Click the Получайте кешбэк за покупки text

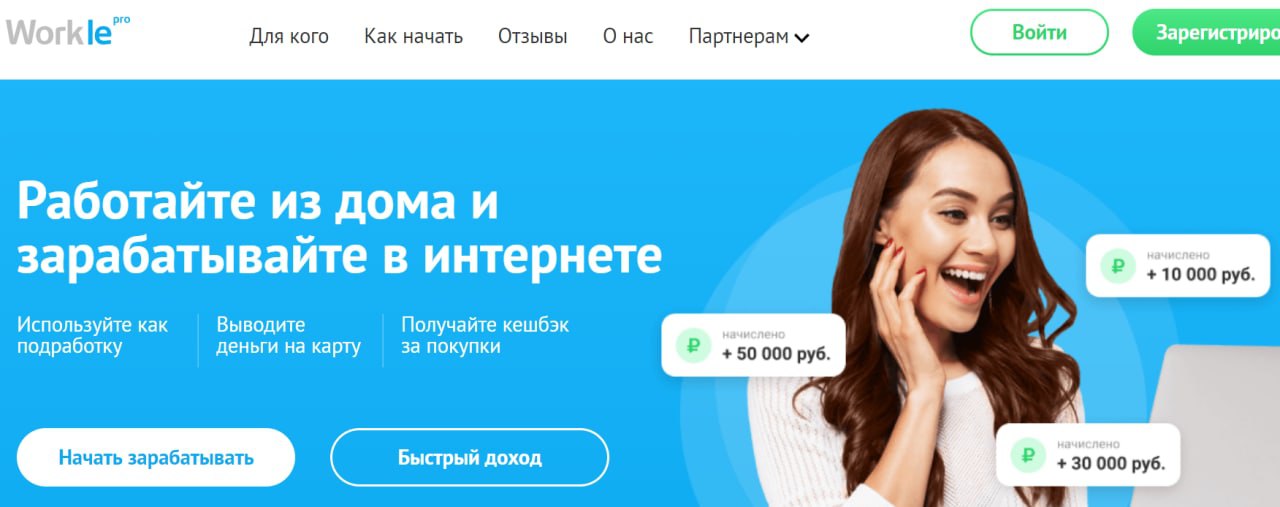point(485,336)
